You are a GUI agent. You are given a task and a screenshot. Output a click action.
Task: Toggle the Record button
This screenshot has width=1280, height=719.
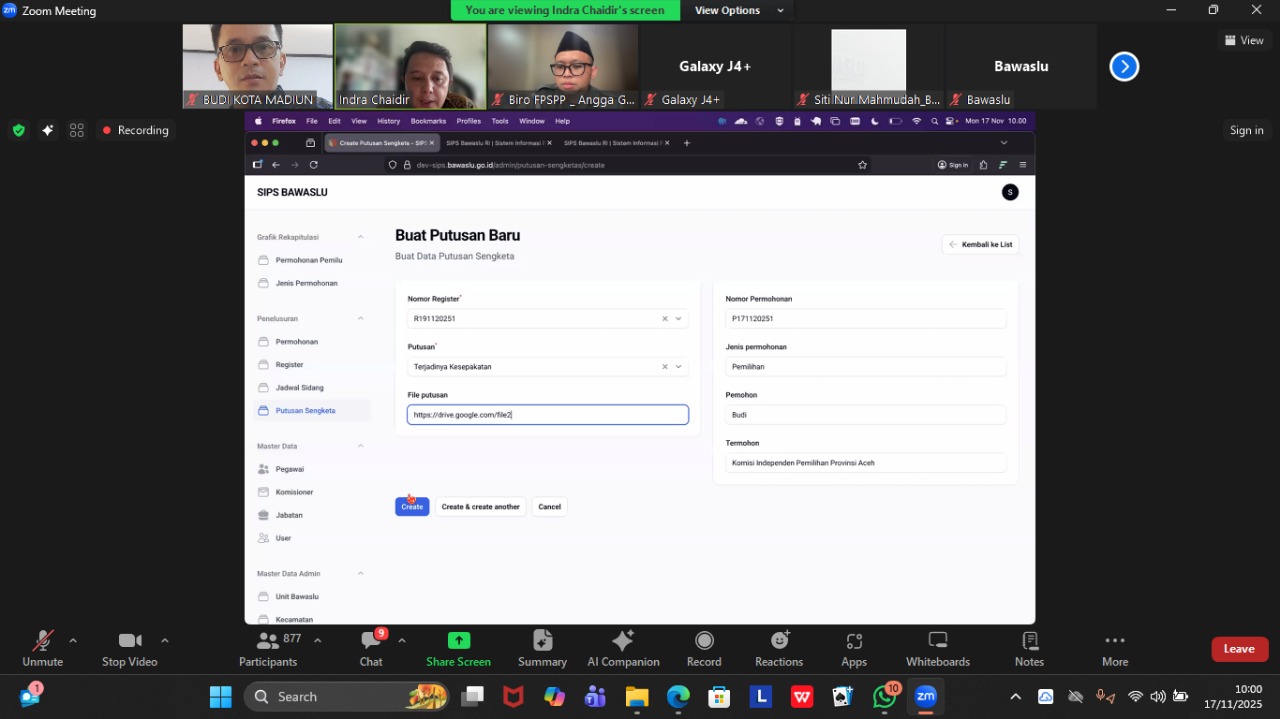click(704, 641)
